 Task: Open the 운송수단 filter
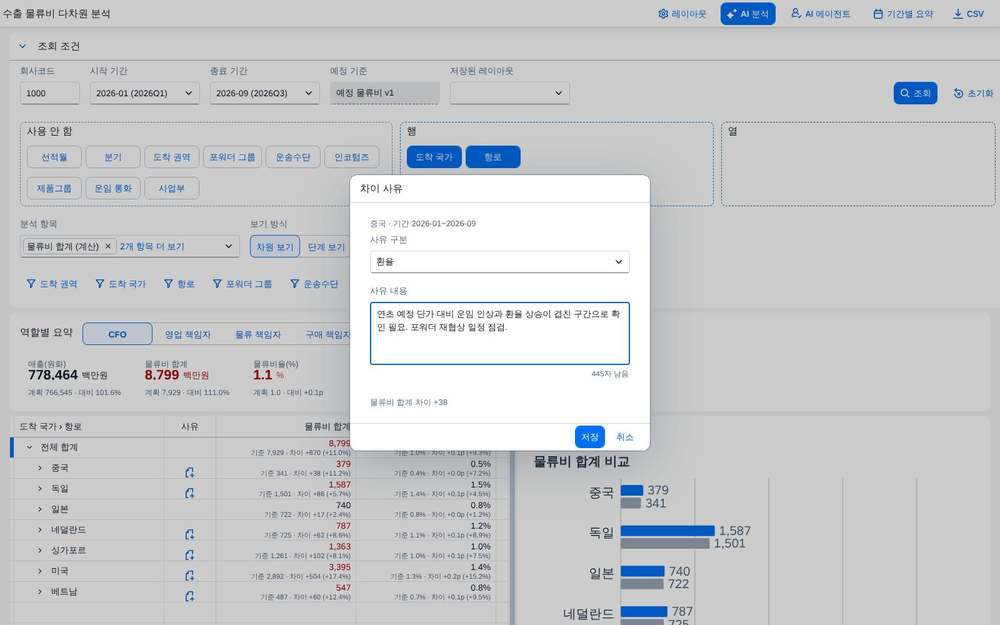(x=314, y=284)
